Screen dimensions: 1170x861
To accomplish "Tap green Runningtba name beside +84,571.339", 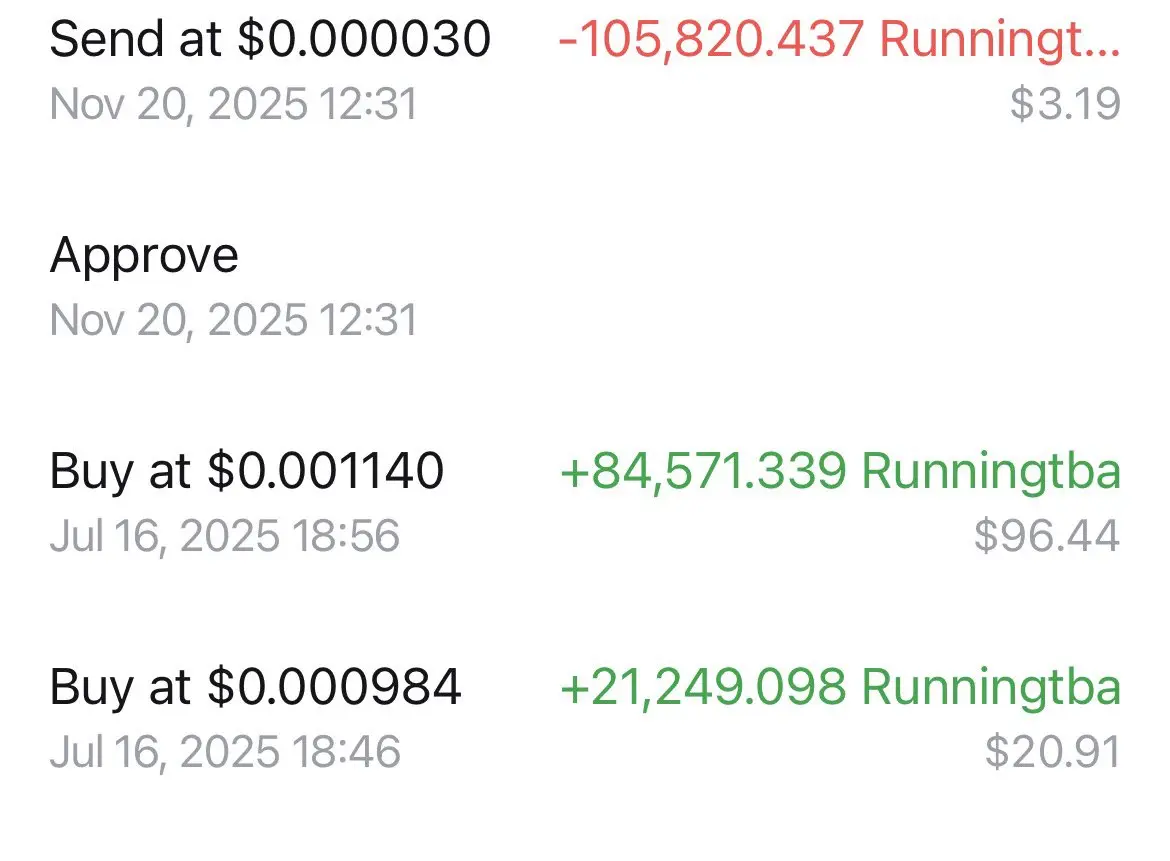I will [x=991, y=472].
